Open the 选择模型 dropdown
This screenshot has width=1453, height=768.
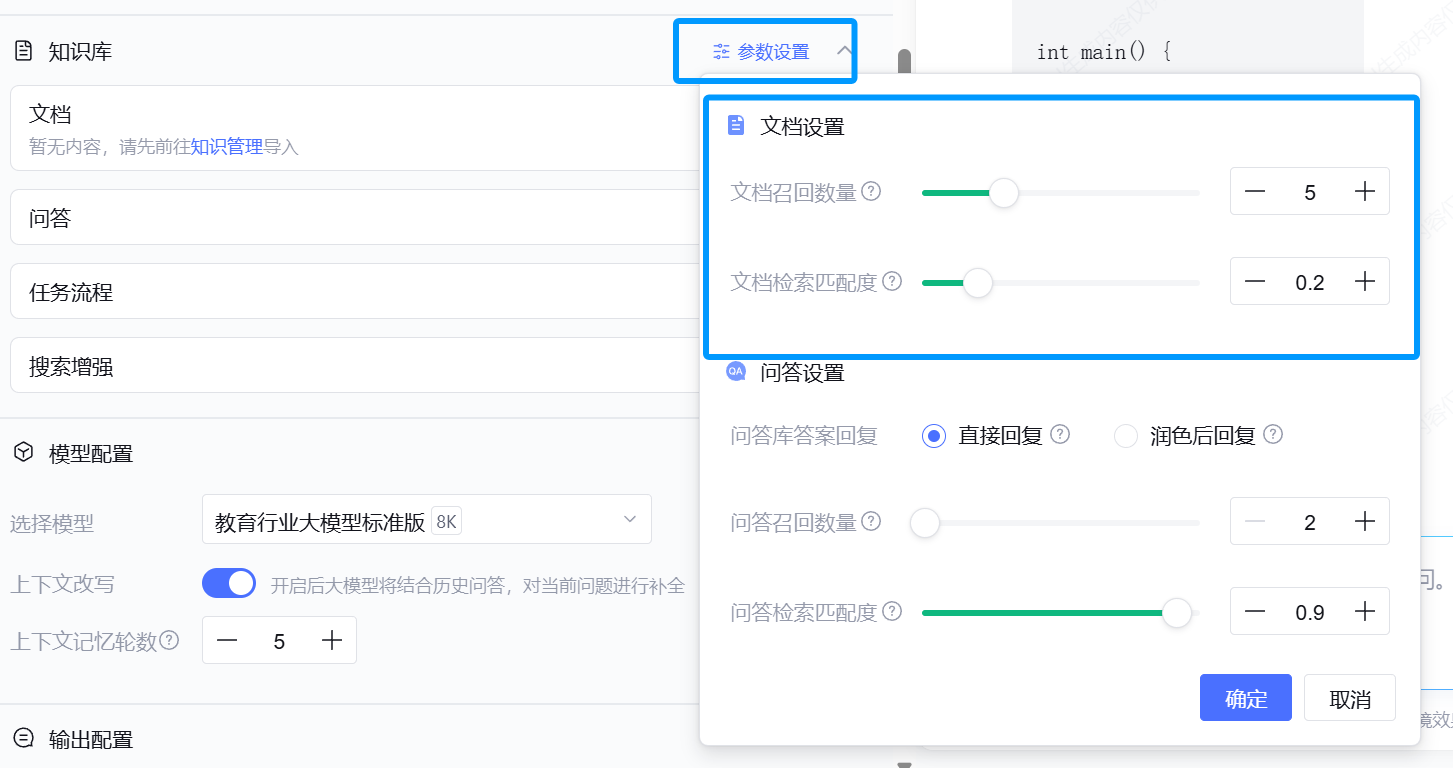pyautogui.click(x=427, y=519)
